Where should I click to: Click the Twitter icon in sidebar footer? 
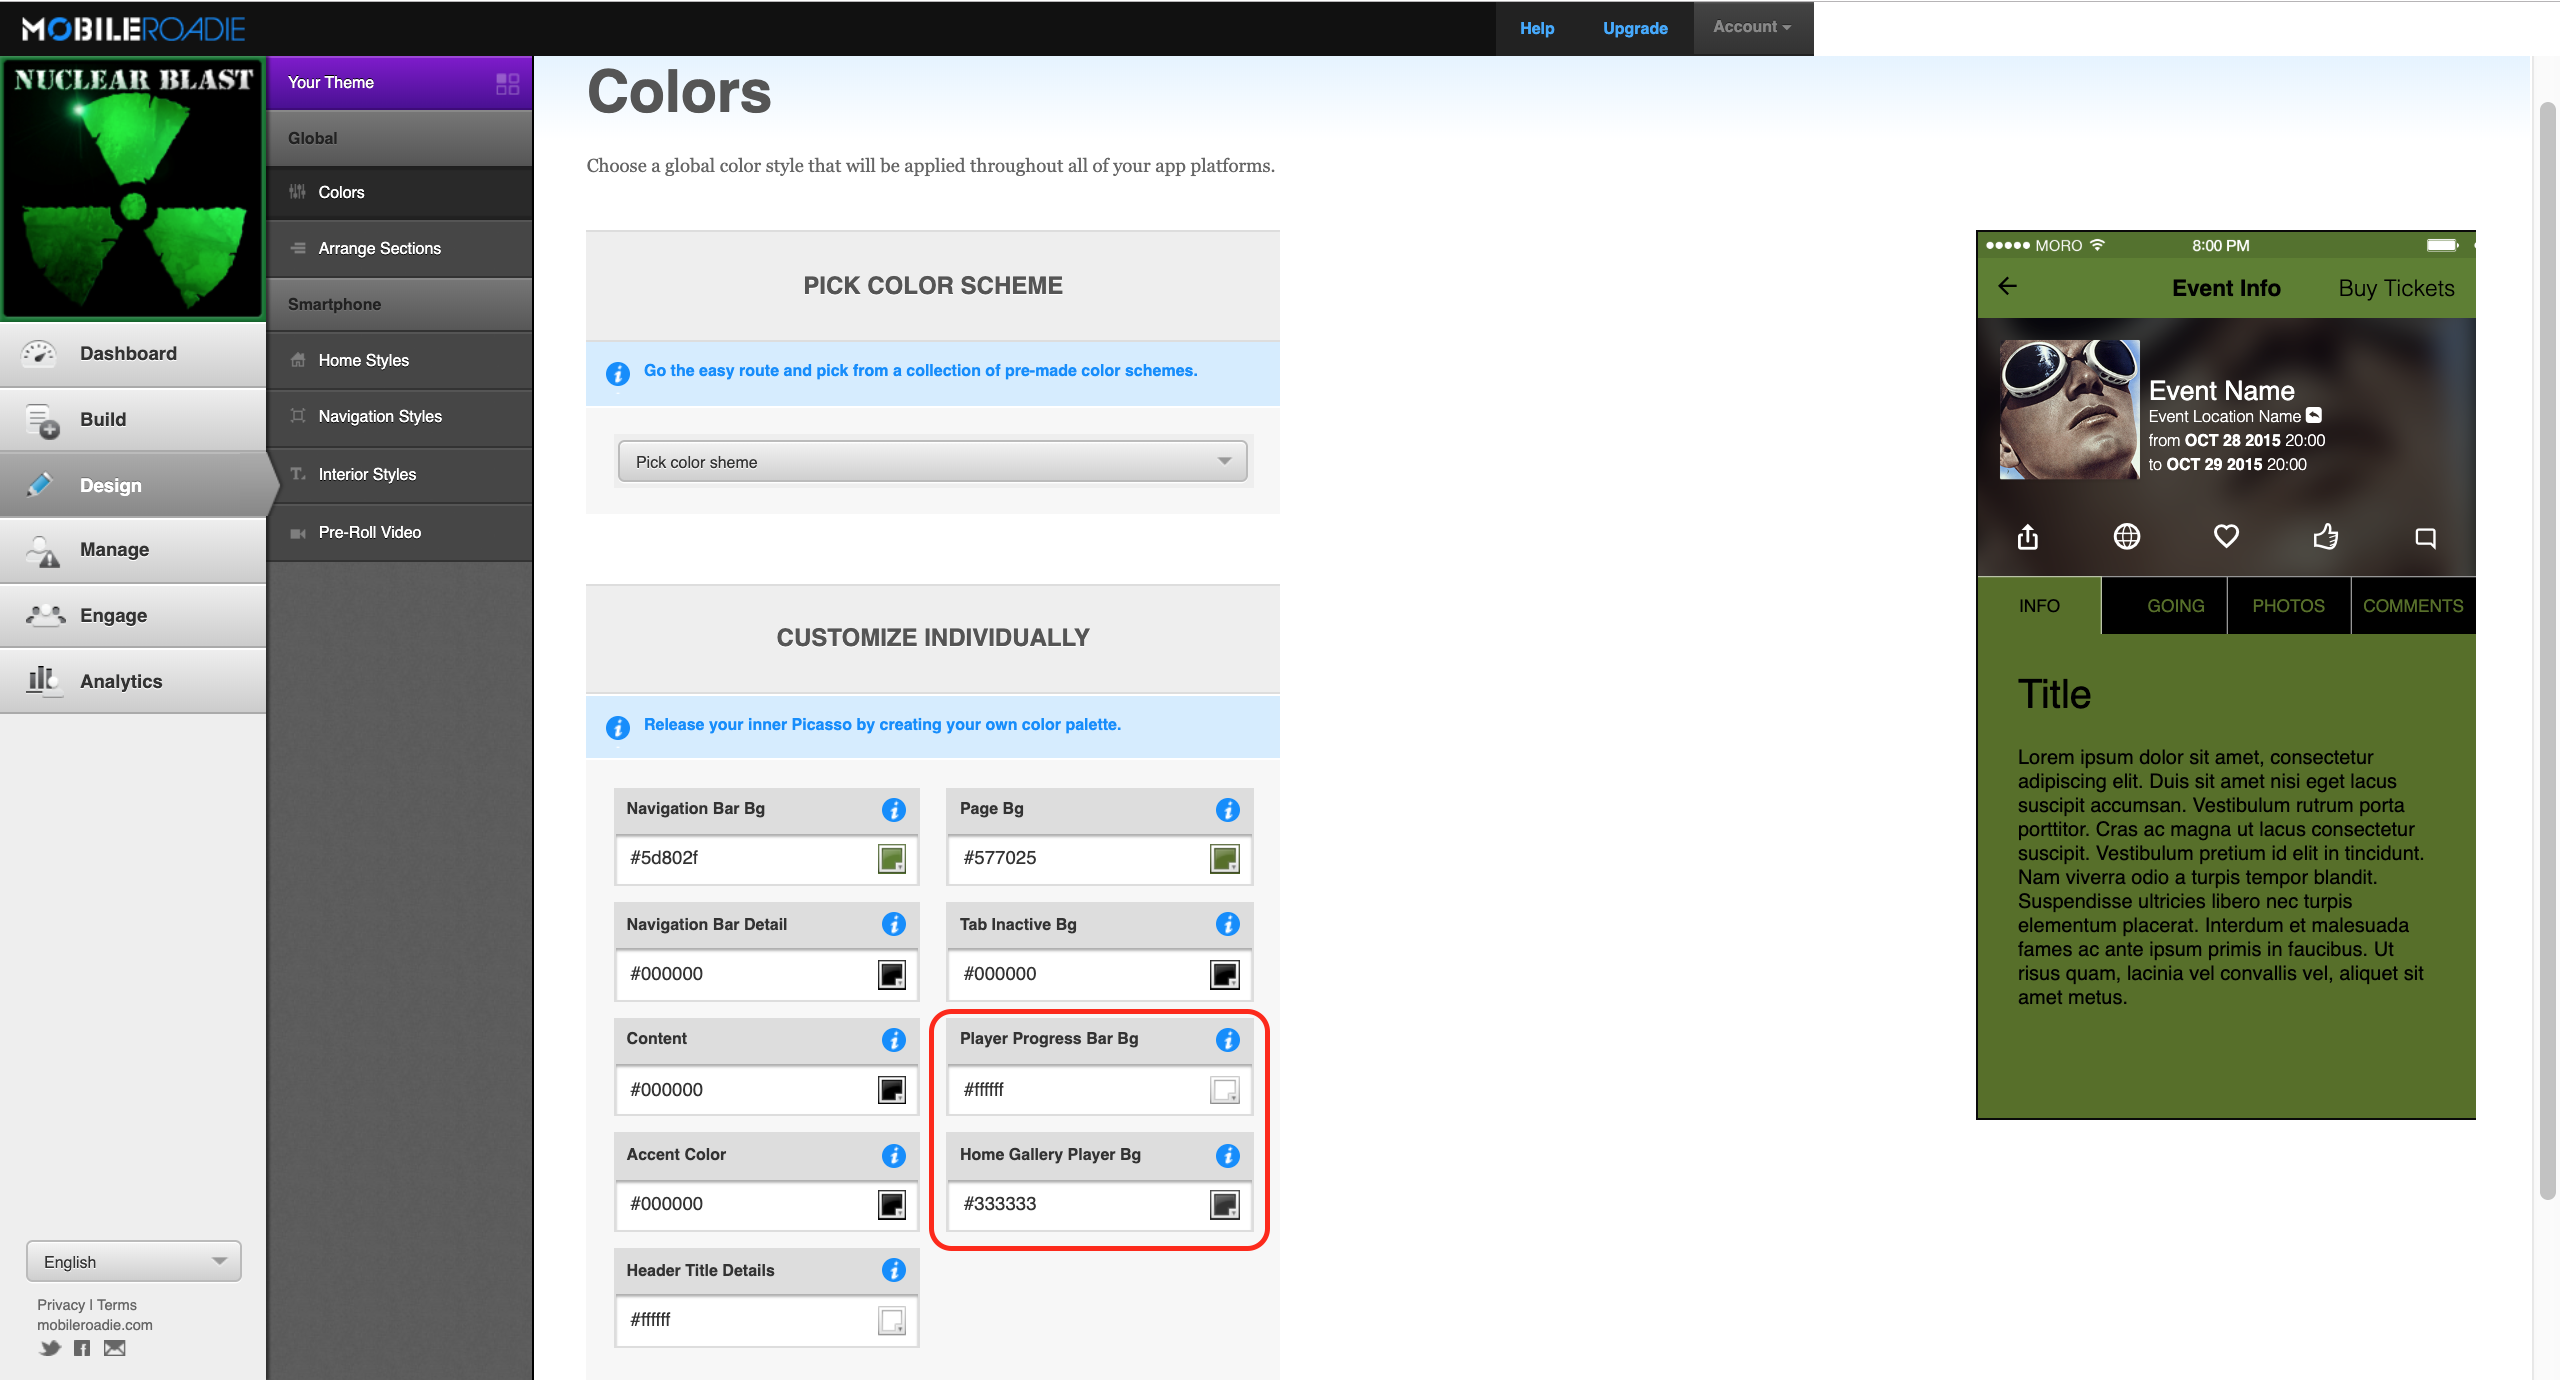pos(49,1348)
